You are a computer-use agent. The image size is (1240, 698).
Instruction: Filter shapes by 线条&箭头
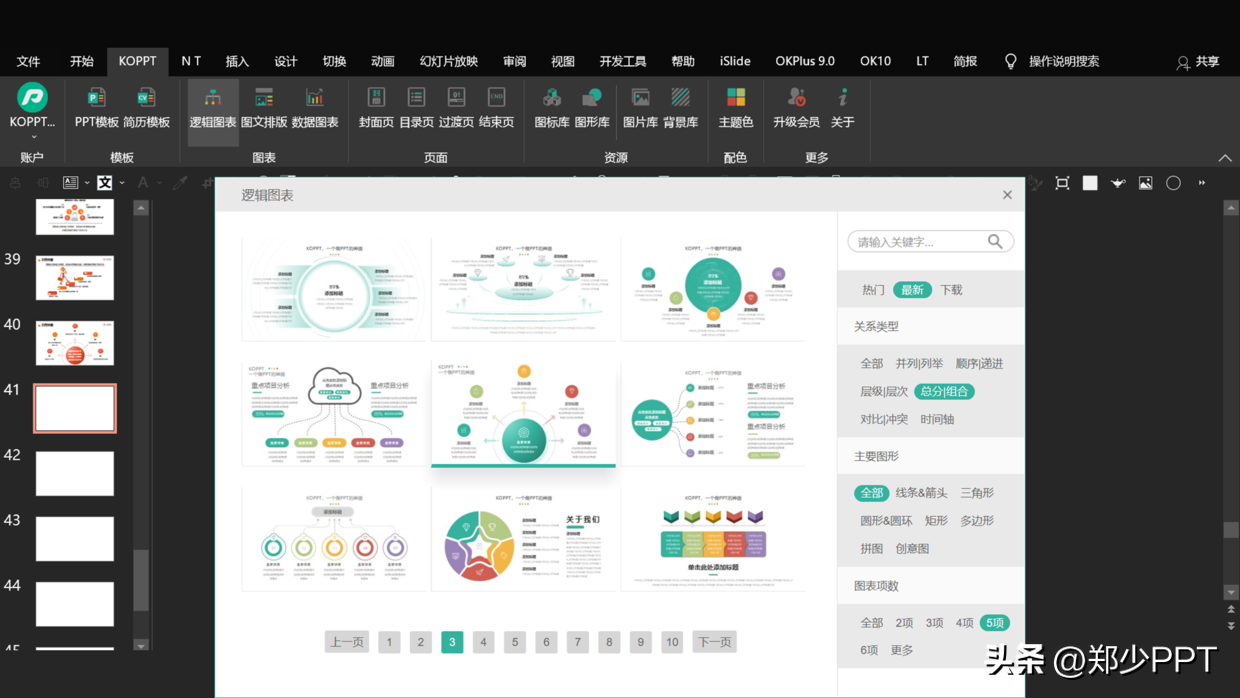(921, 493)
